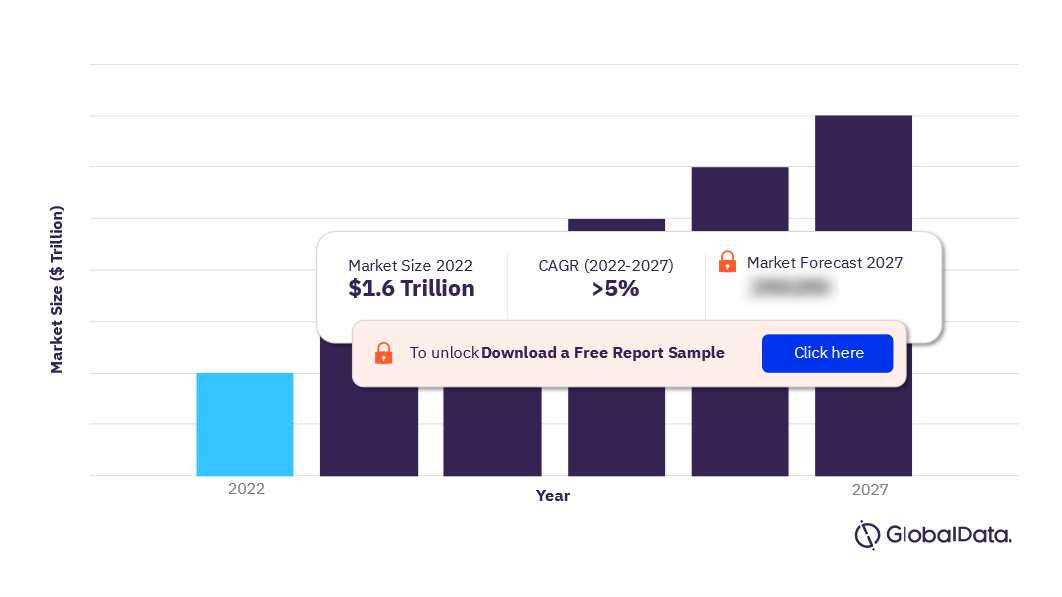Click the lock icon beside 'To unlock'
The height and width of the screenshot is (597, 1062).
383,353
